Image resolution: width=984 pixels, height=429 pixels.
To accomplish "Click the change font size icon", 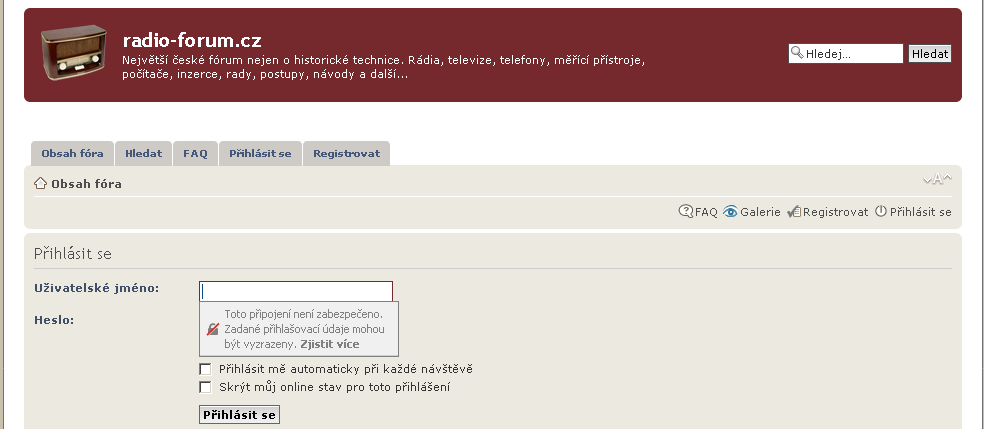I will [x=937, y=180].
